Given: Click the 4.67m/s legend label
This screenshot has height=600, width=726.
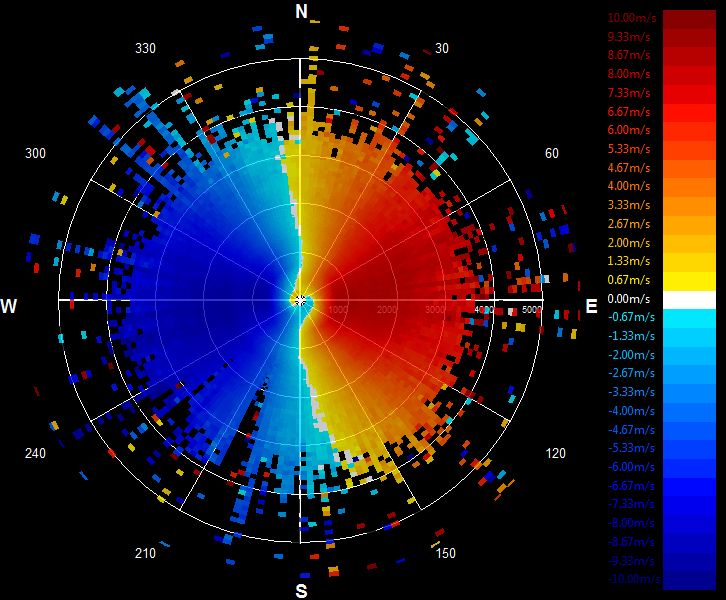Looking at the screenshot, I should 629,168.
